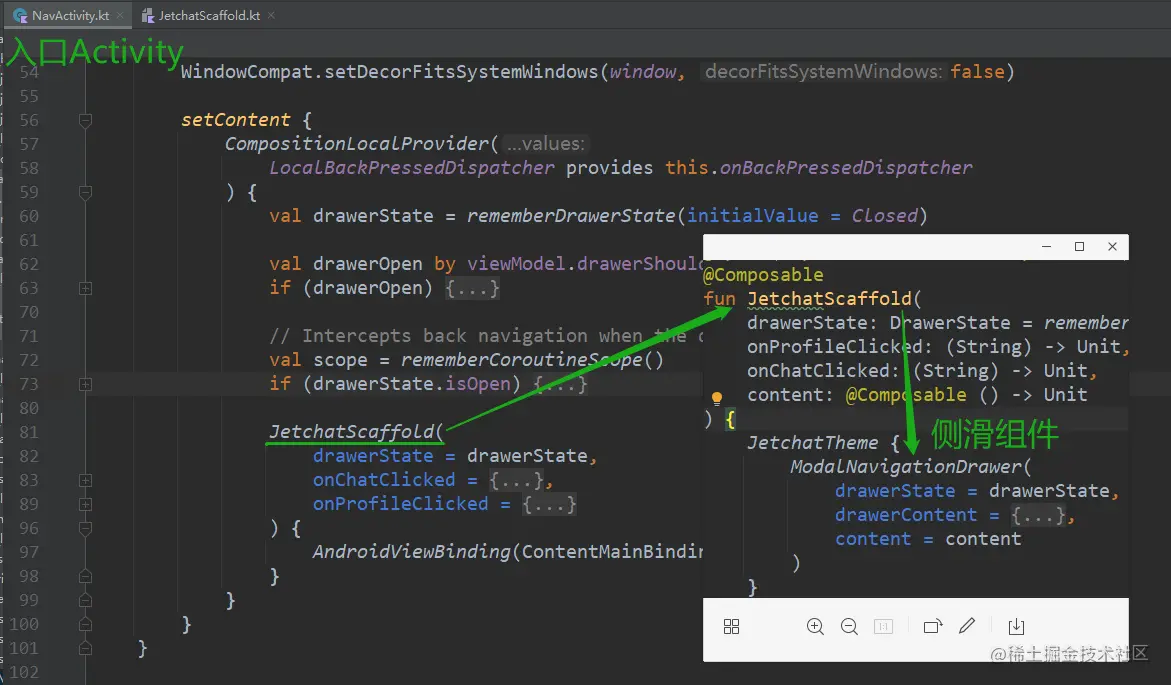Image resolution: width=1171 pixels, height=685 pixels.
Task: Click 'this.onBackPressedDispatcher' on line 58
Action: tap(819, 167)
